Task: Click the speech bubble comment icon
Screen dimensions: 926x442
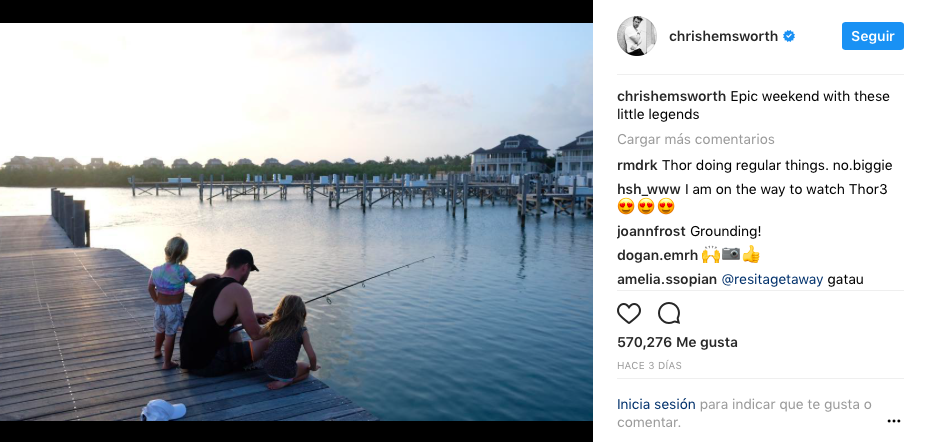Action: click(669, 313)
